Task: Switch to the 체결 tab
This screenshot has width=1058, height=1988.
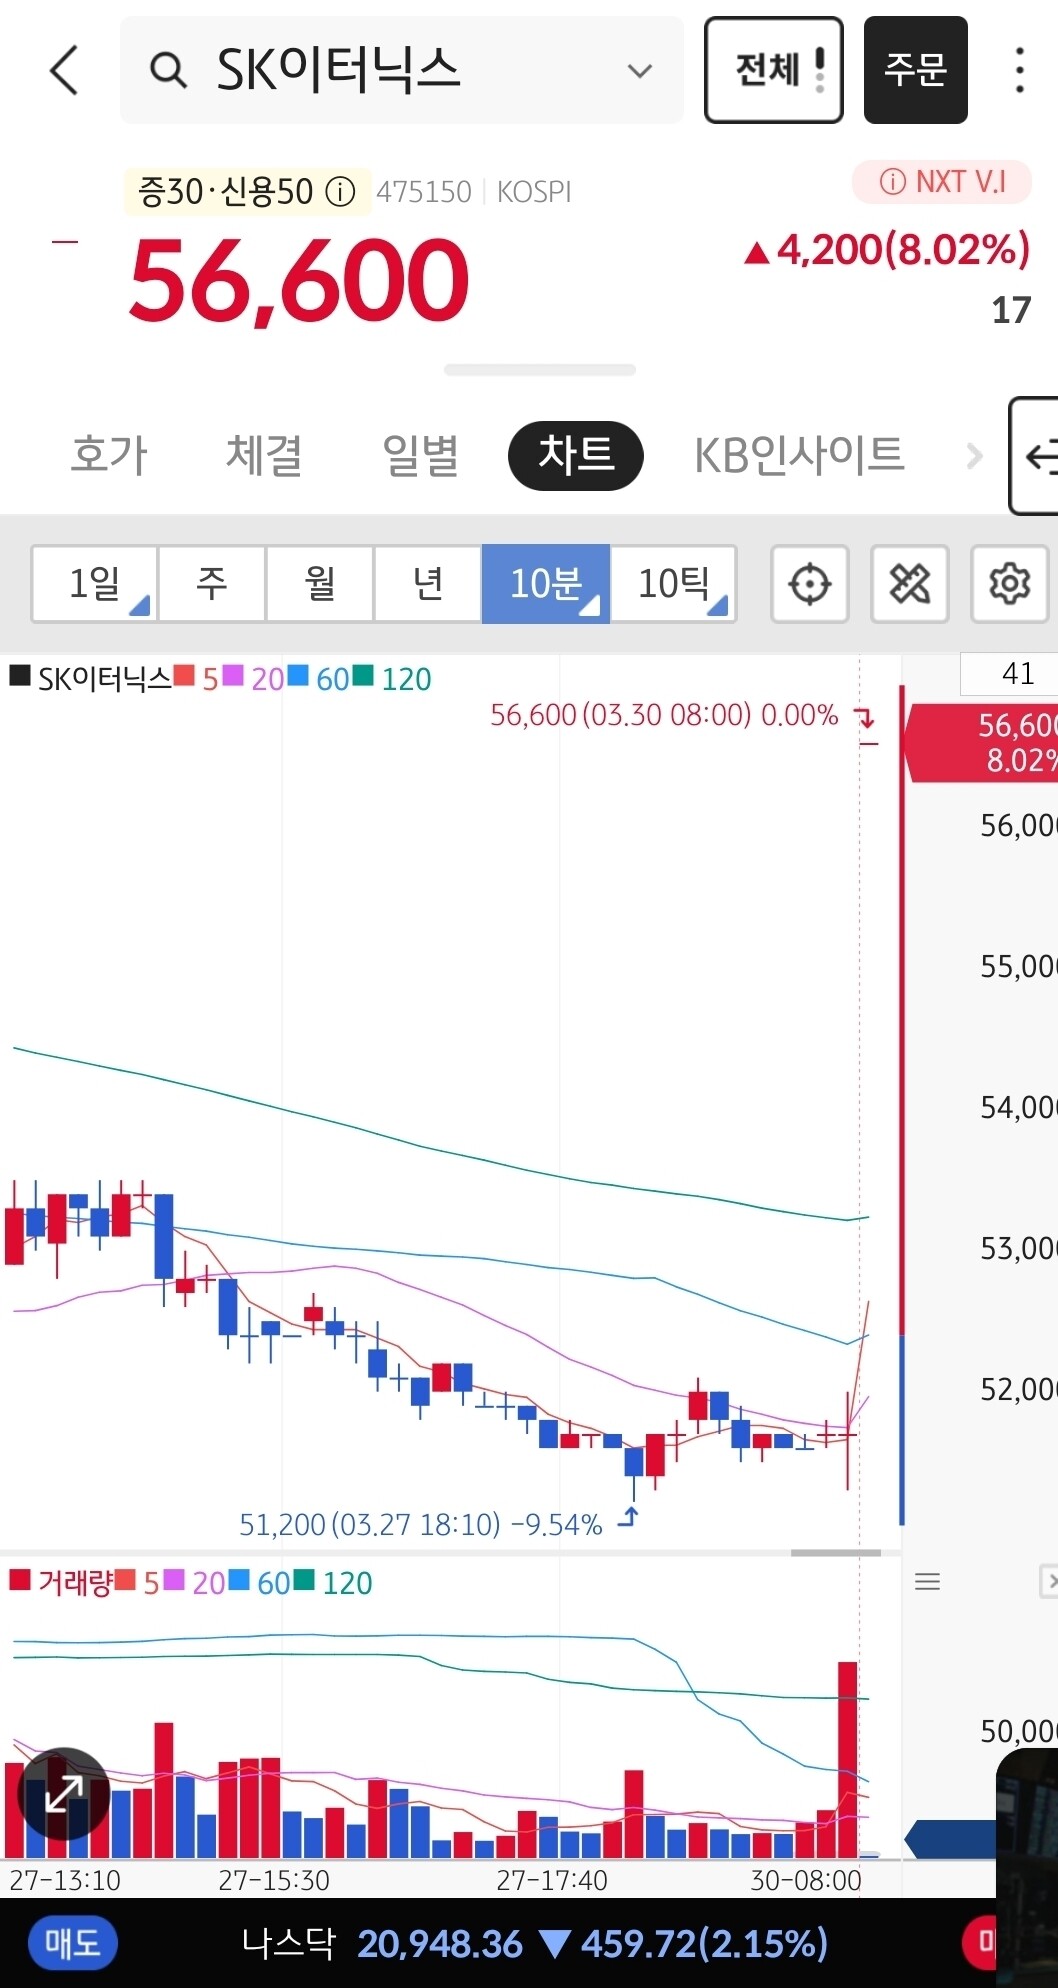Action: click(x=264, y=455)
